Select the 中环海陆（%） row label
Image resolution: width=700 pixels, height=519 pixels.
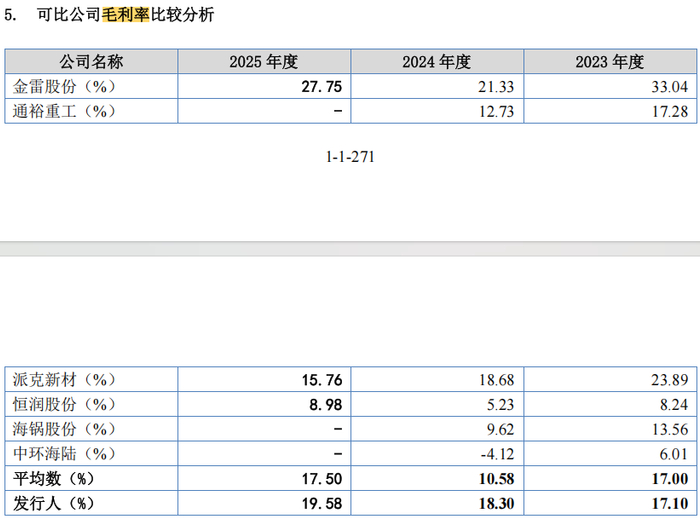[x=64, y=453]
